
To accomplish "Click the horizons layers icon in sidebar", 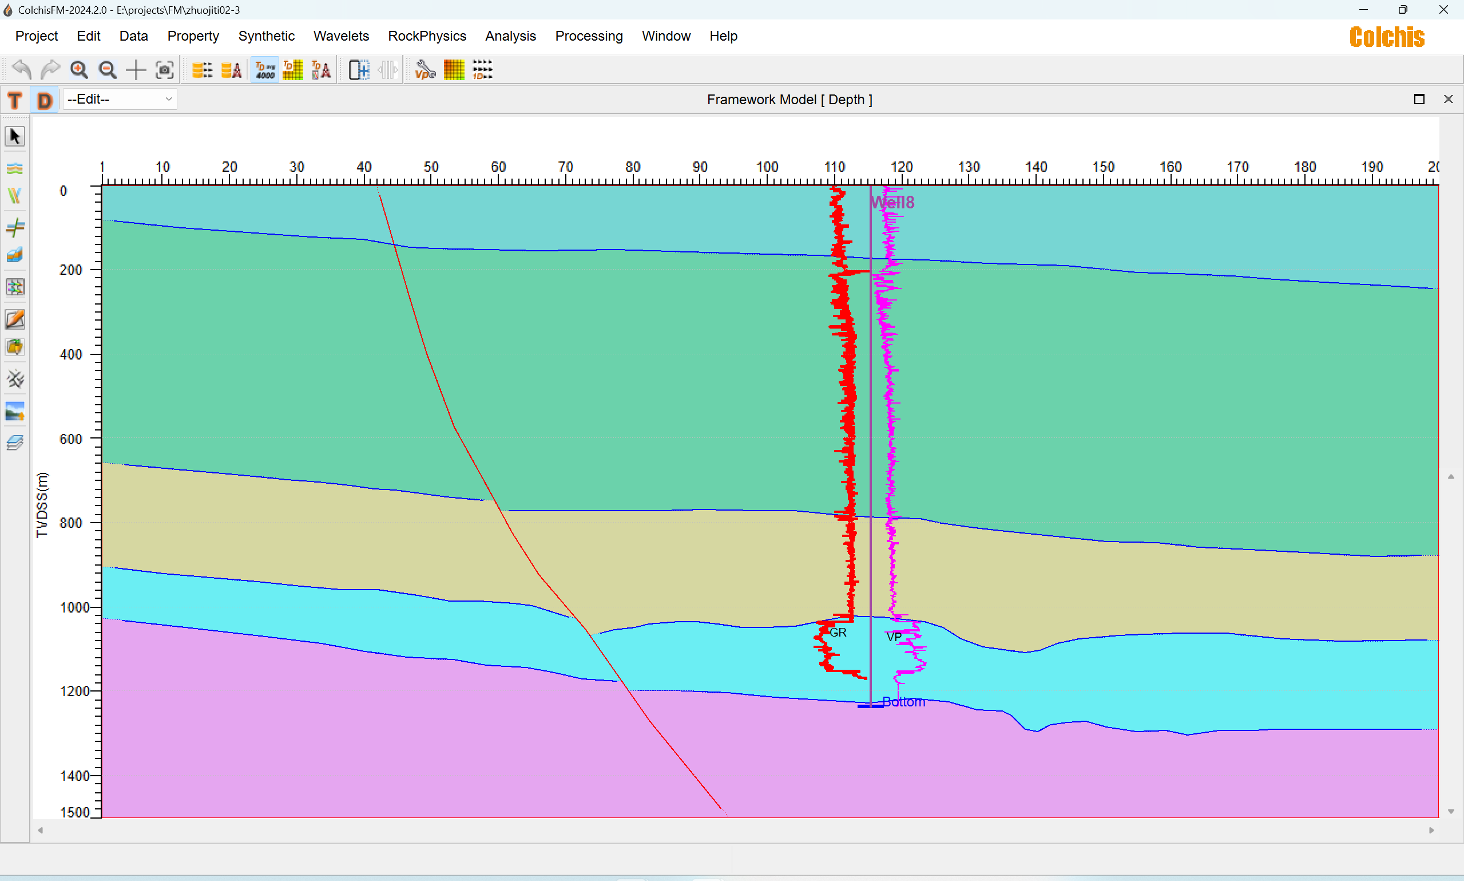I will point(15,168).
